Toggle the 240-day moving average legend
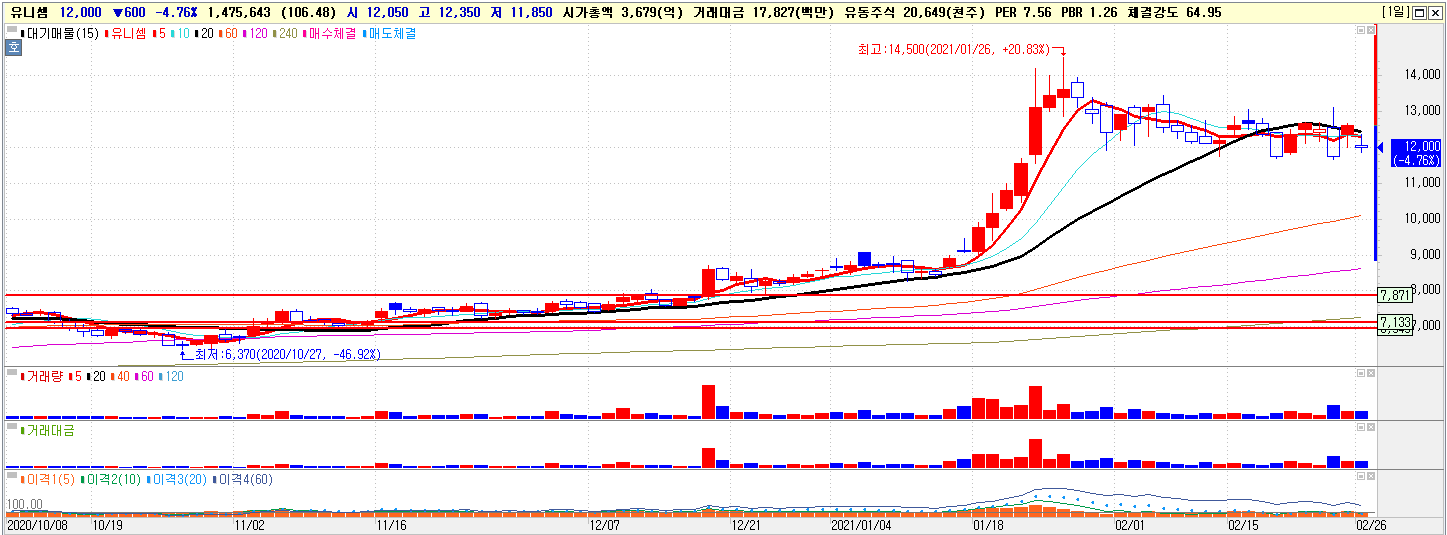The width and height of the screenshot is (1447, 535). (287, 33)
